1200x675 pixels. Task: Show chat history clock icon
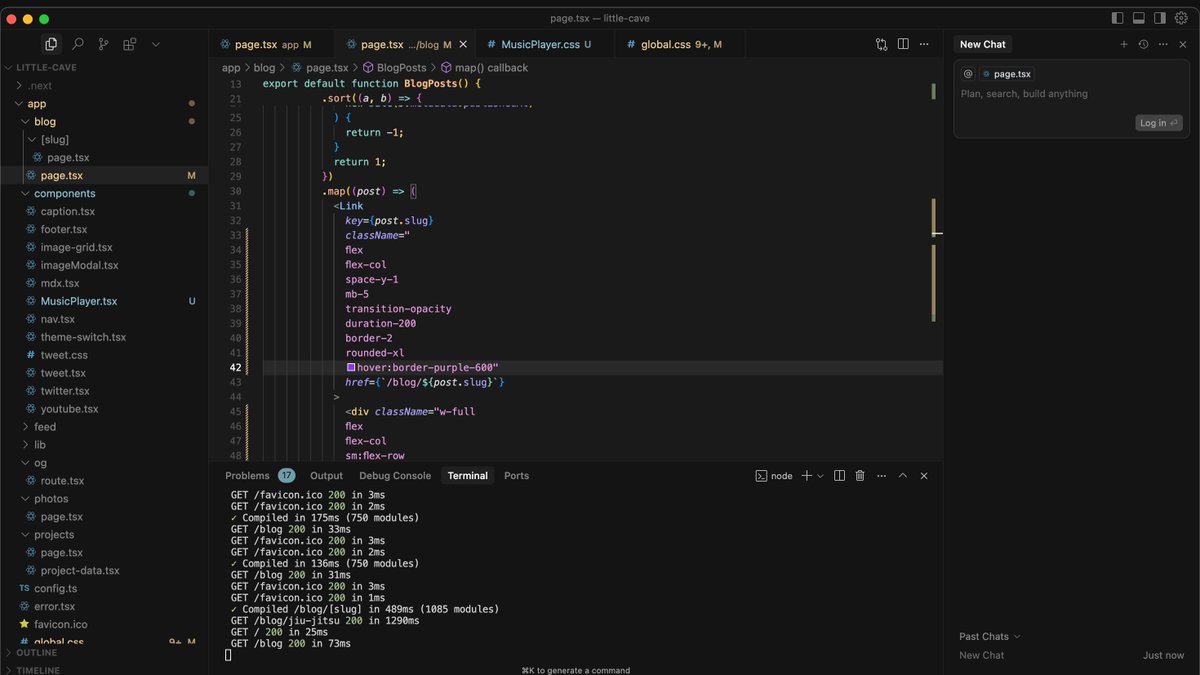pos(1143,44)
